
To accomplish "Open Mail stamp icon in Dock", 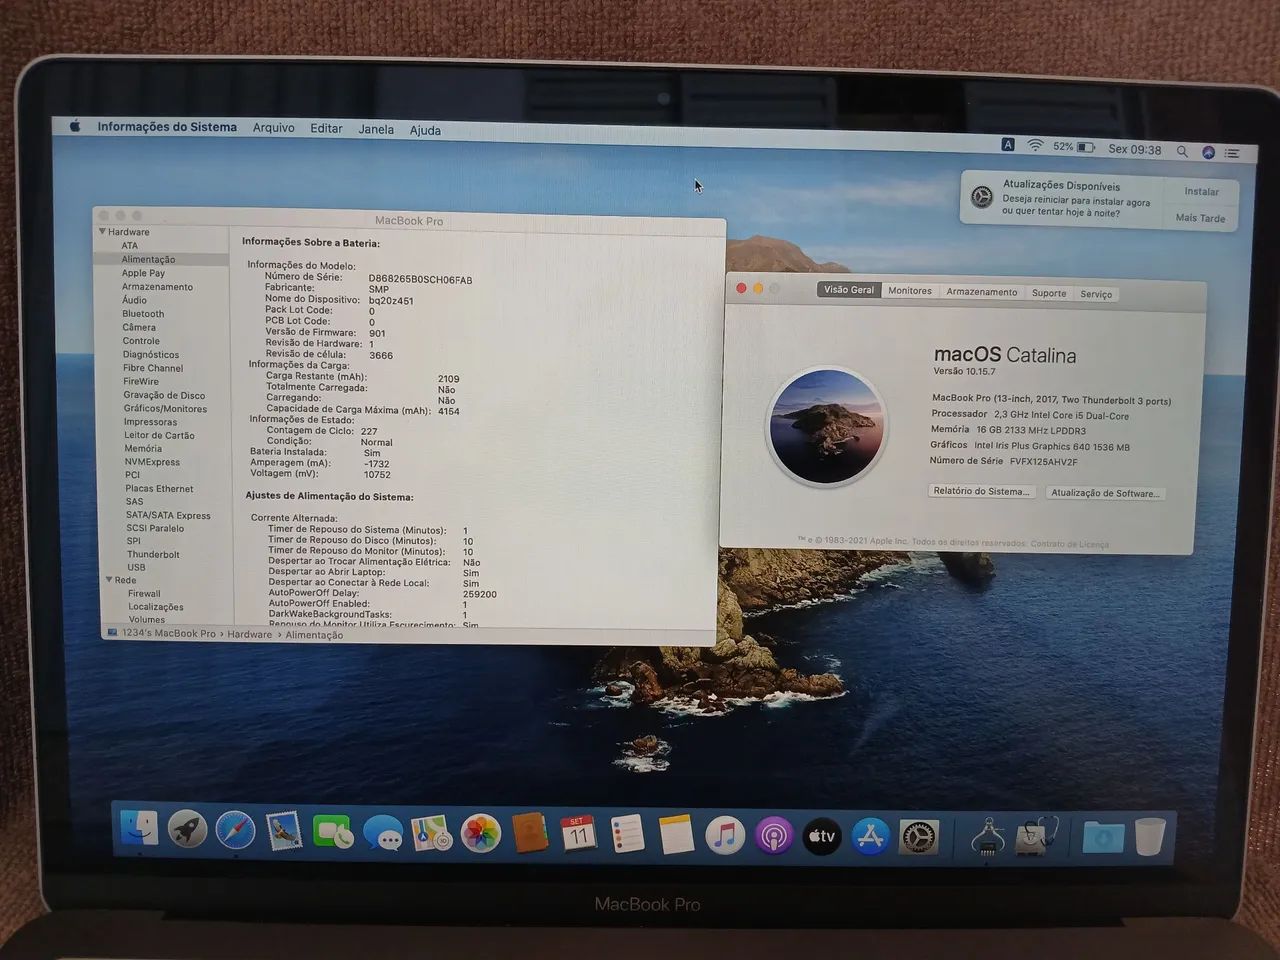I will (x=284, y=832).
